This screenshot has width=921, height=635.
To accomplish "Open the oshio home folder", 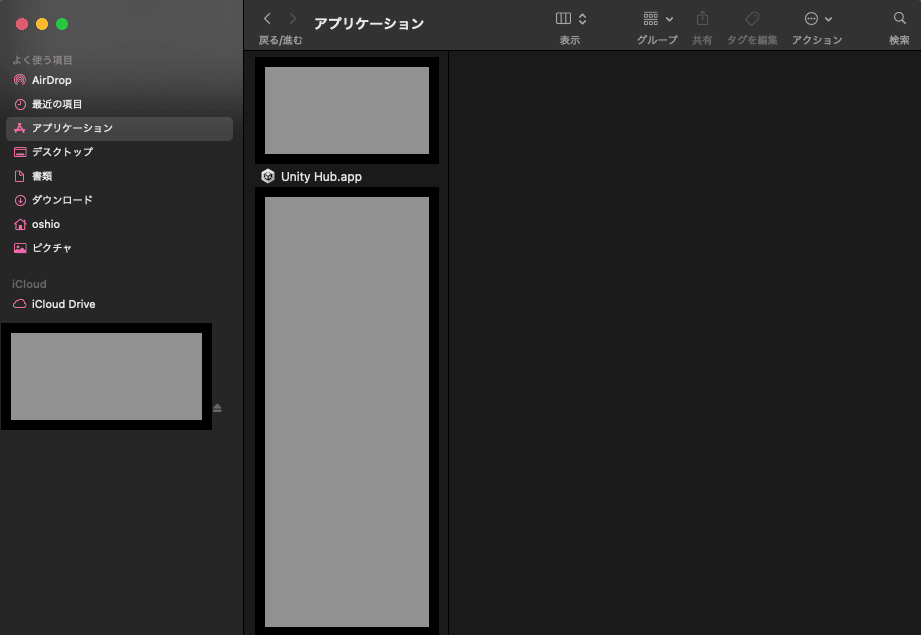I will [119, 224].
